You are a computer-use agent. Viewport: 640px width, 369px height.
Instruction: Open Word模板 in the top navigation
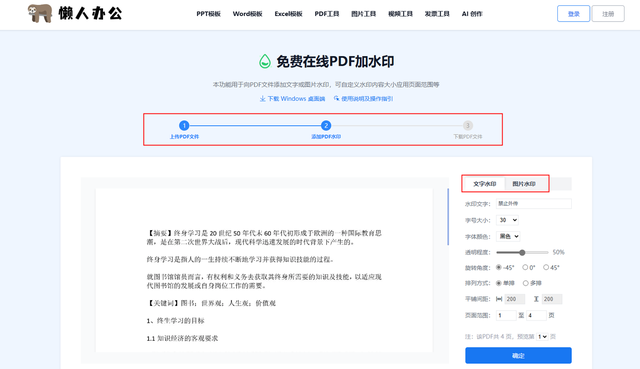(x=247, y=13)
